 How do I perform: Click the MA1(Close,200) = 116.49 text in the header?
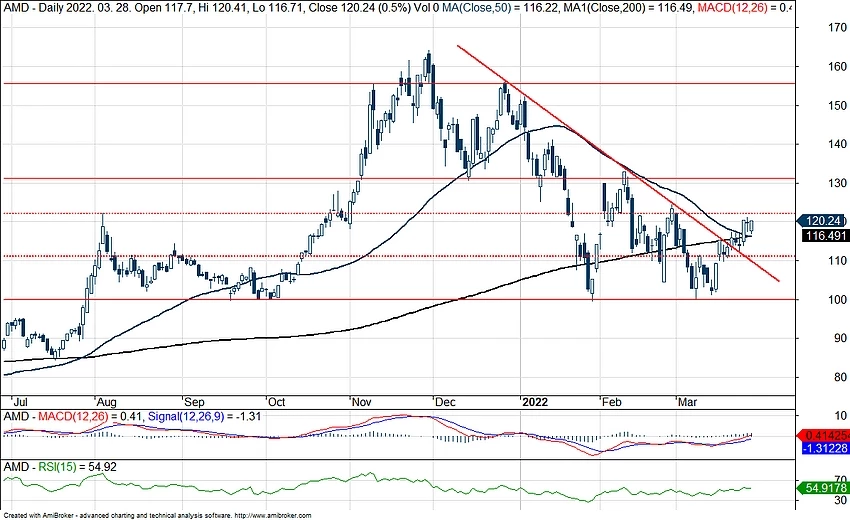point(627,8)
